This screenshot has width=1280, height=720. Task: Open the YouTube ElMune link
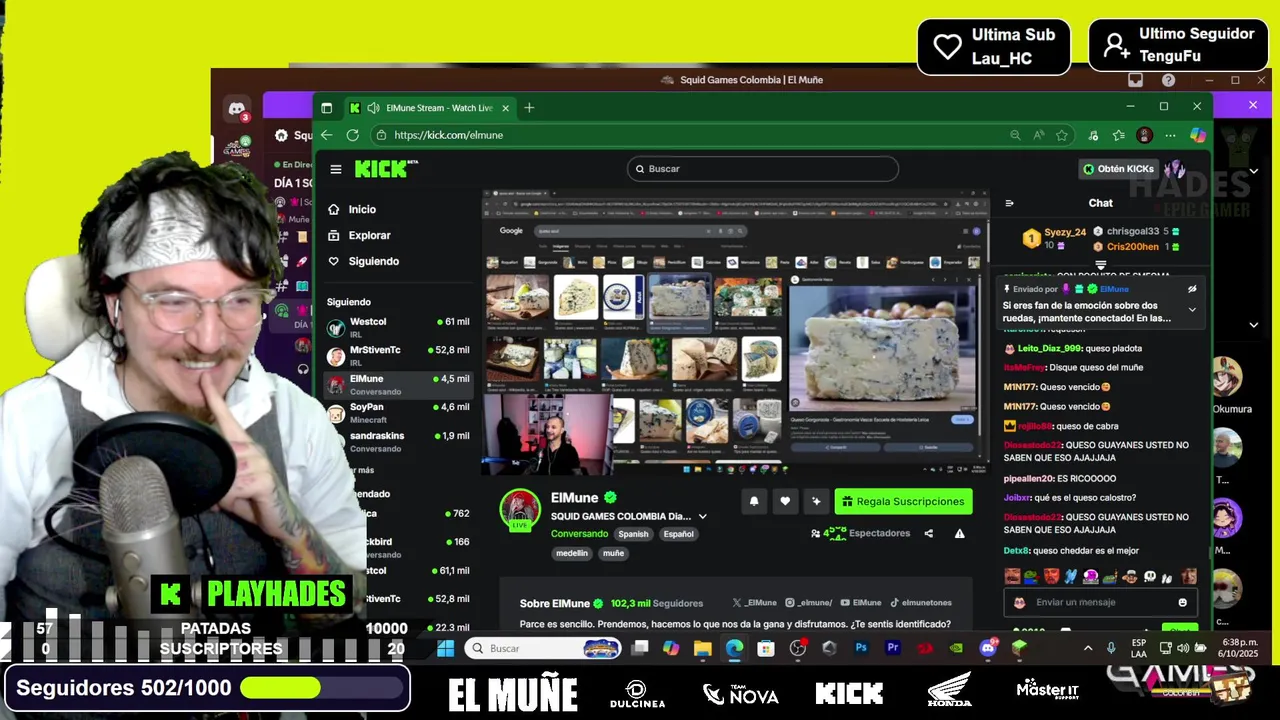pos(861,603)
